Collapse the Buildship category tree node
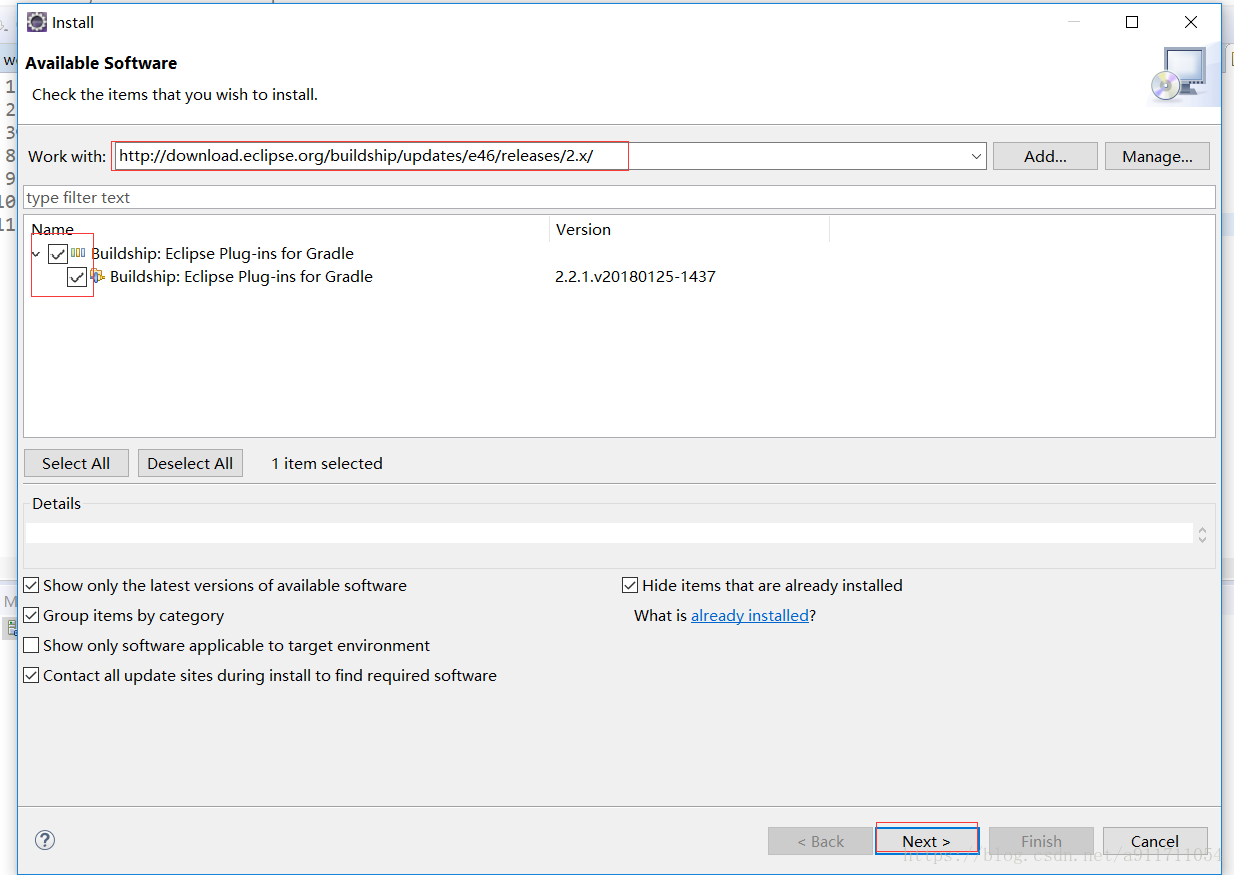The width and height of the screenshot is (1234, 875). pyautogui.click(x=36, y=254)
